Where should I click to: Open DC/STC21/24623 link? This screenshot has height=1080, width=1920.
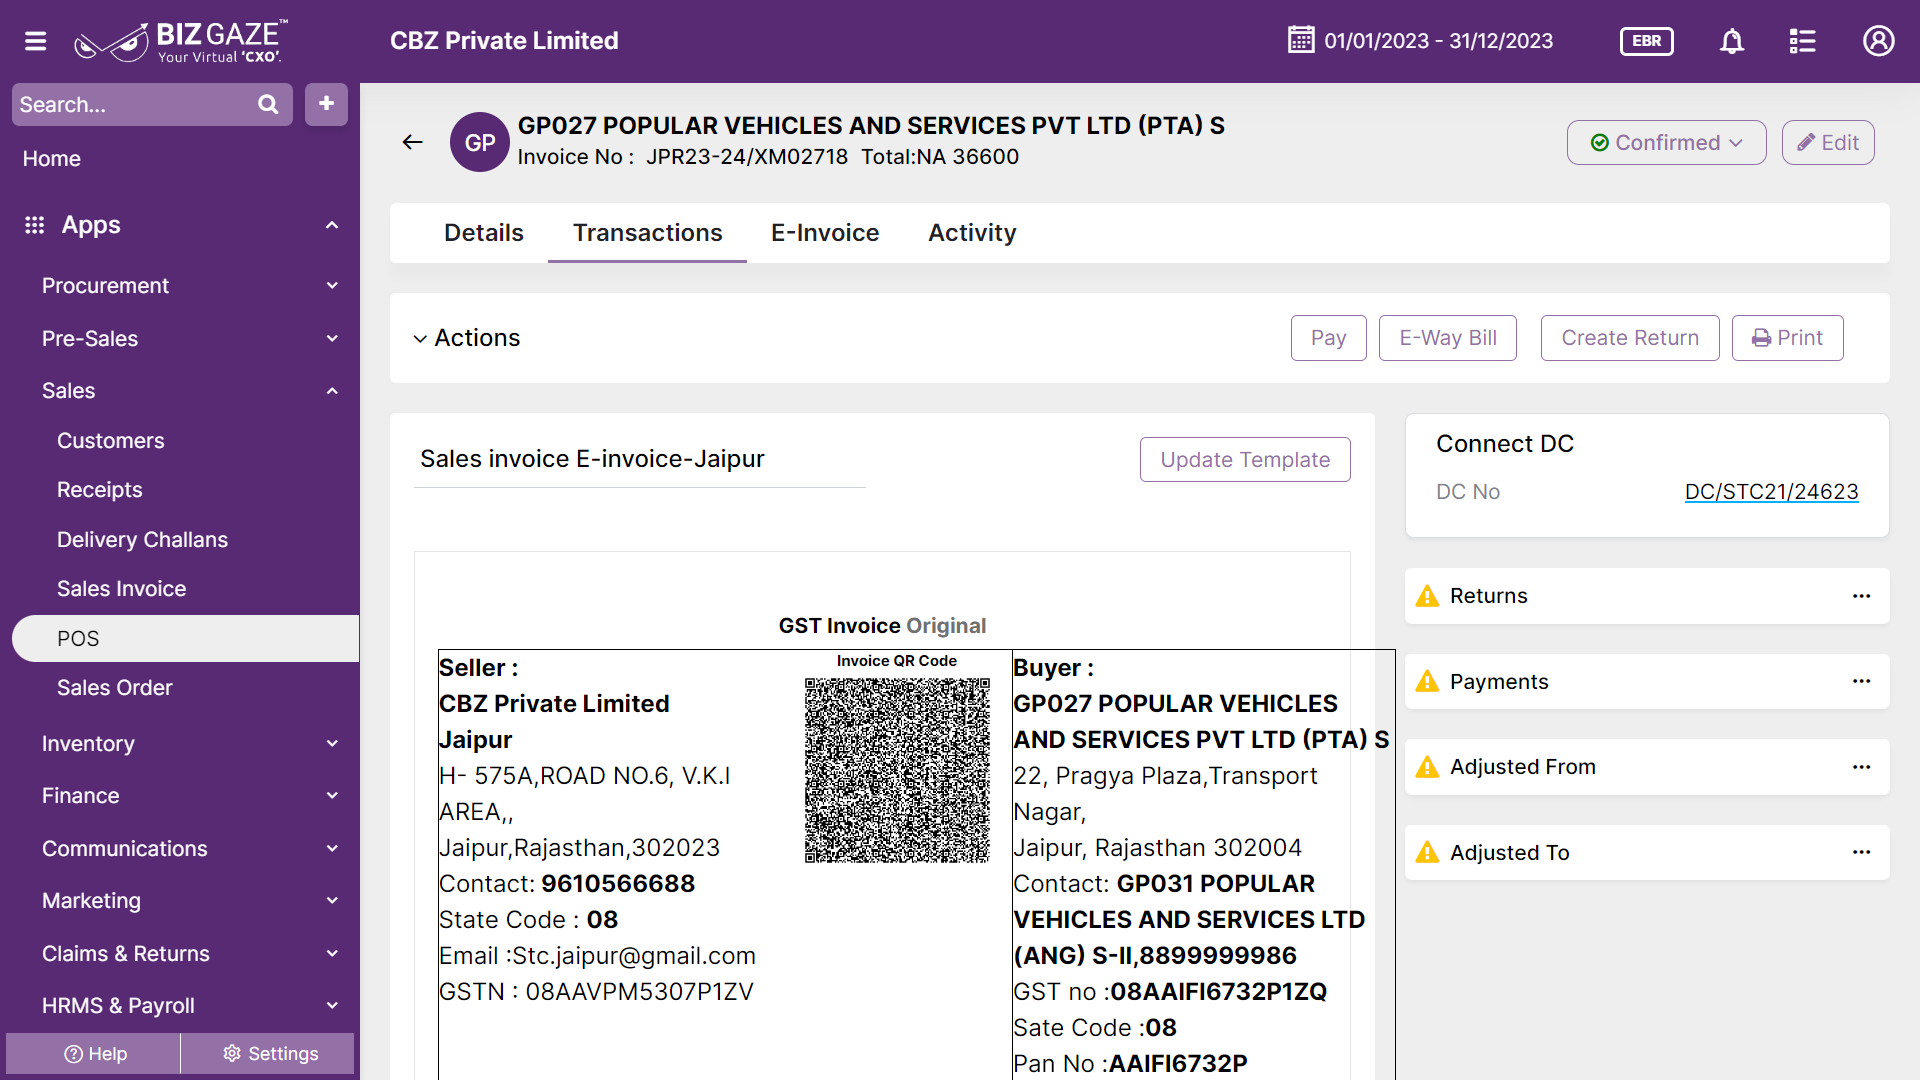[x=1771, y=492]
